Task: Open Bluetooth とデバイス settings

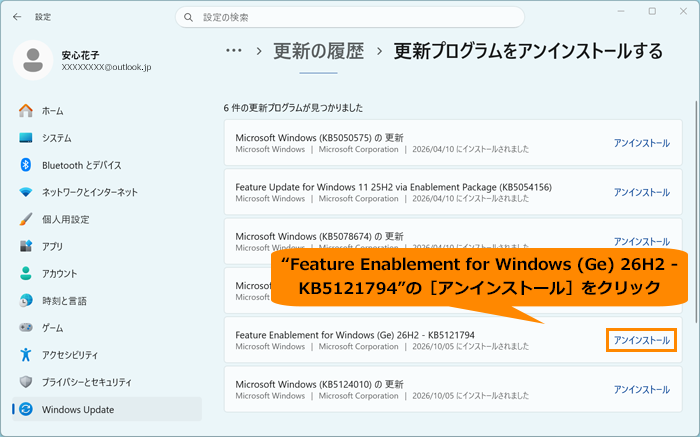Action: tap(107, 165)
